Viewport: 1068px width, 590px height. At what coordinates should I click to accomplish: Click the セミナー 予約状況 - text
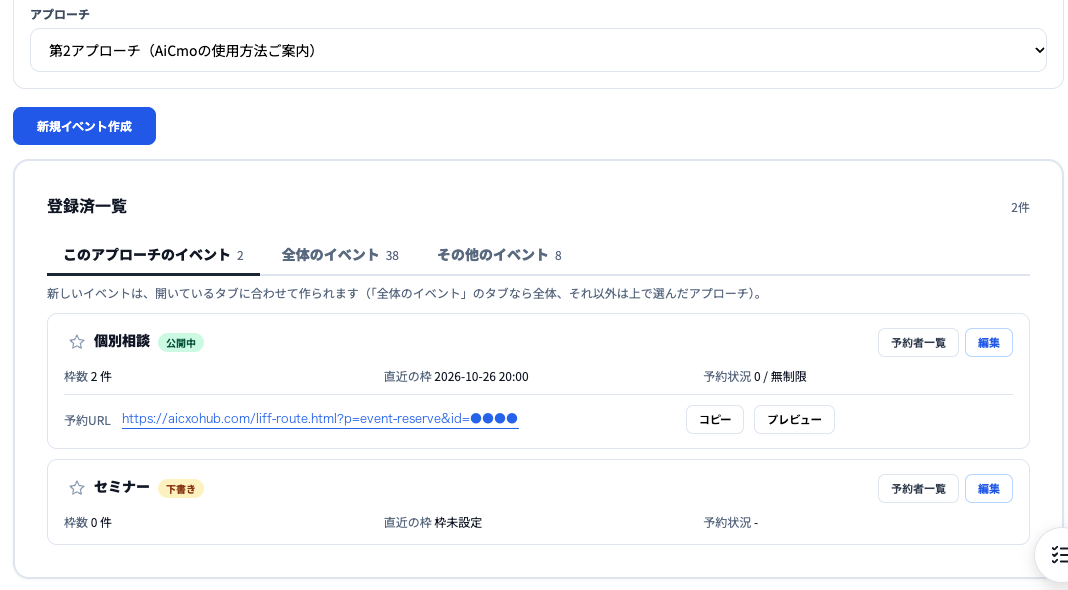click(731, 523)
